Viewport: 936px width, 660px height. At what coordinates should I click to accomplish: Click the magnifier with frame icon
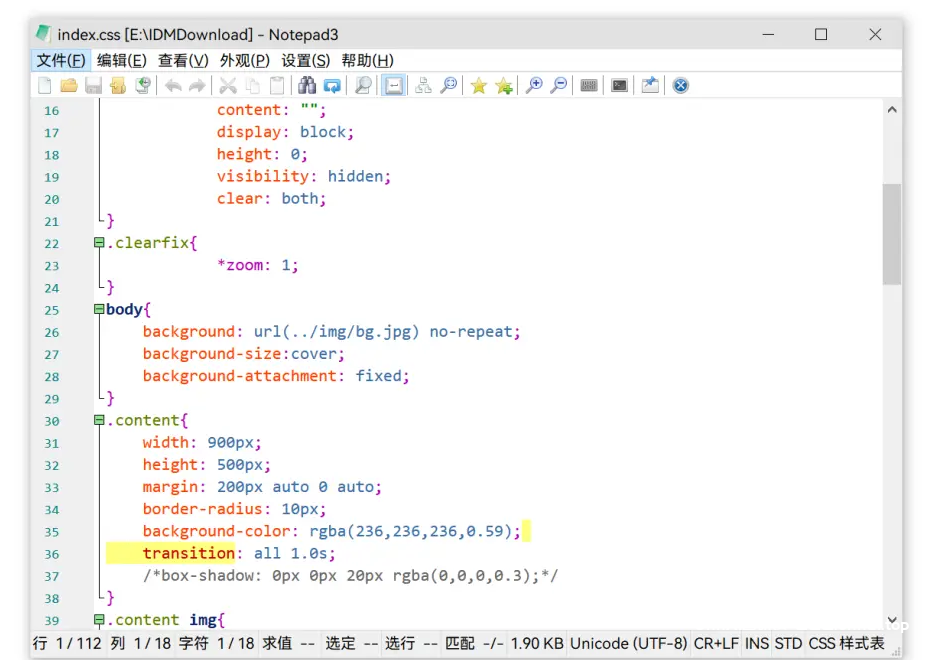click(x=448, y=86)
